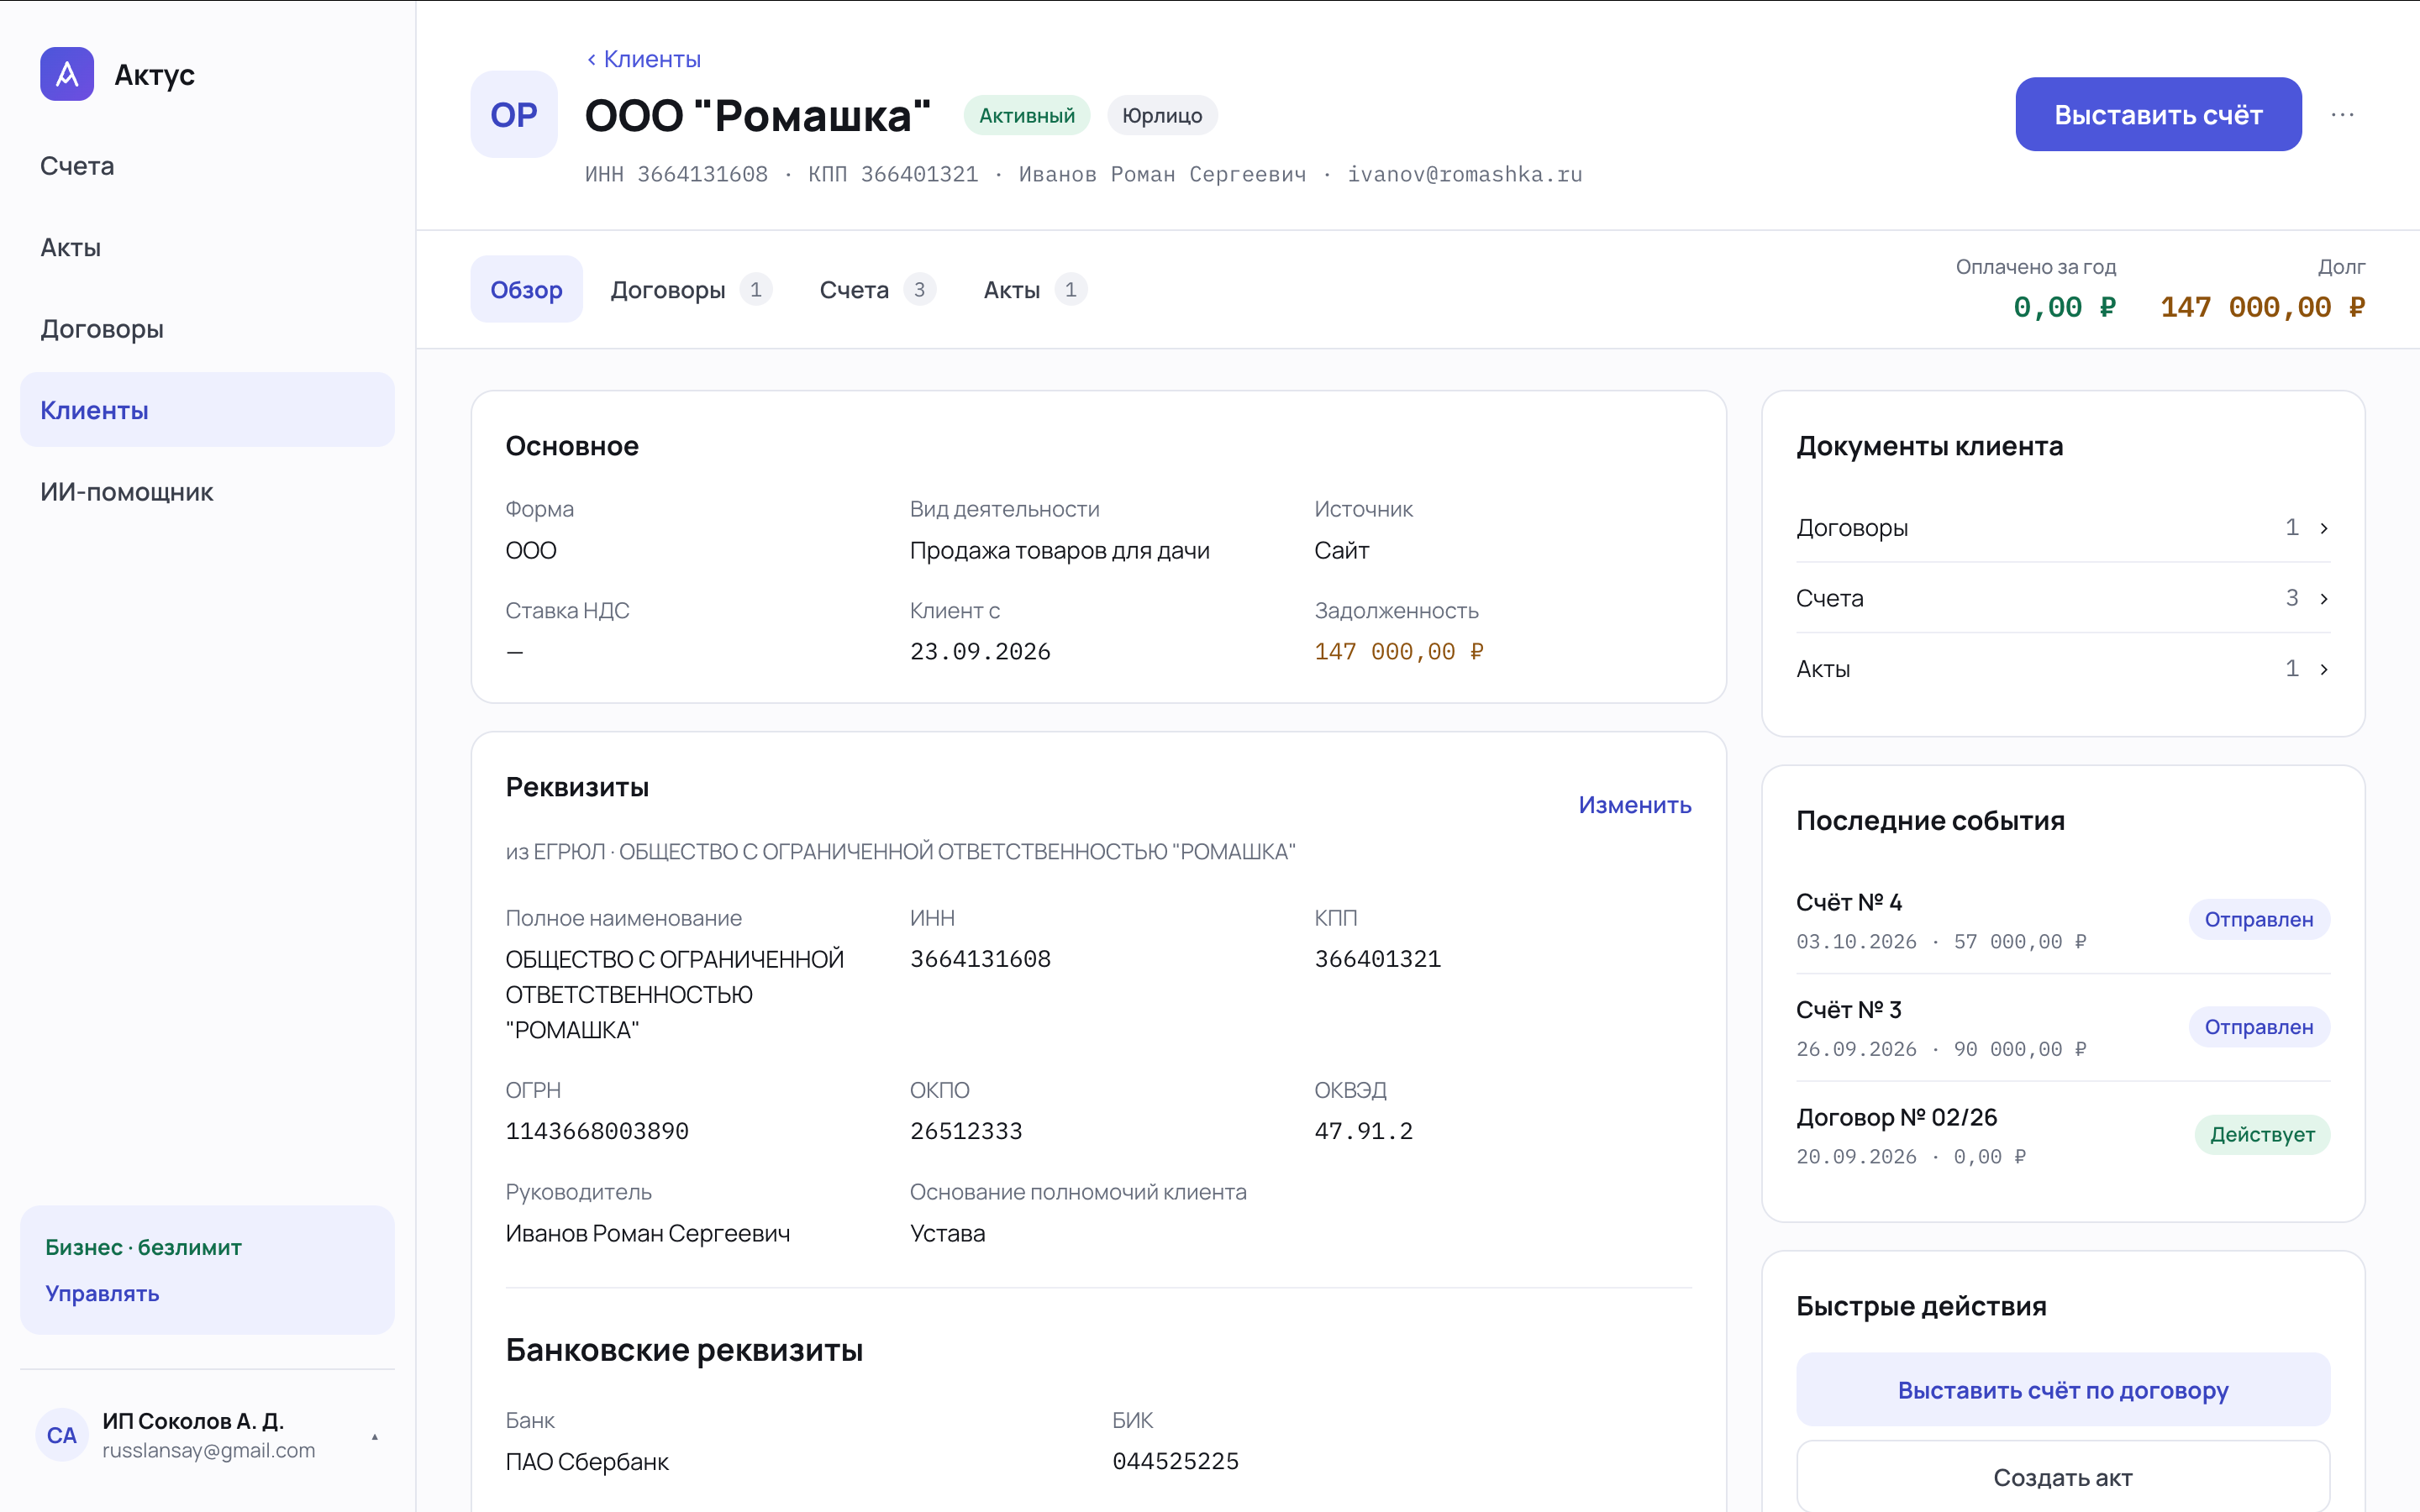Click the CA user avatar
This screenshot has height=1512, width=2420.
62,1435
